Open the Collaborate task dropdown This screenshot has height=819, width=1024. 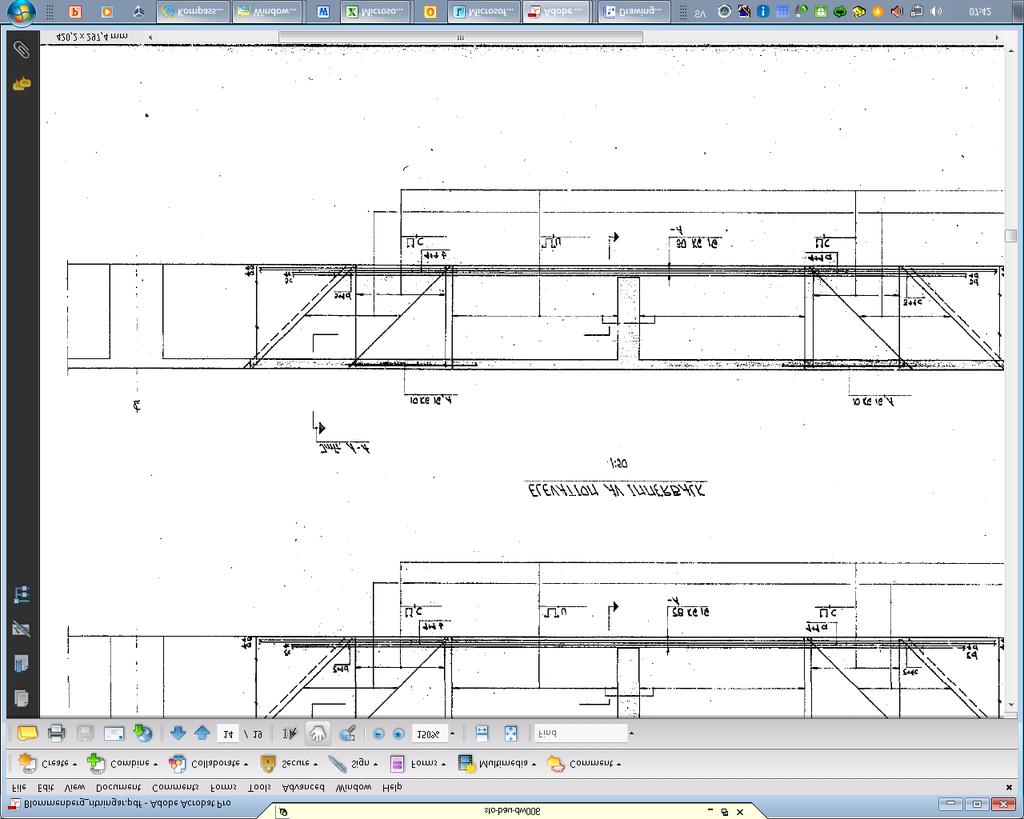208,763
